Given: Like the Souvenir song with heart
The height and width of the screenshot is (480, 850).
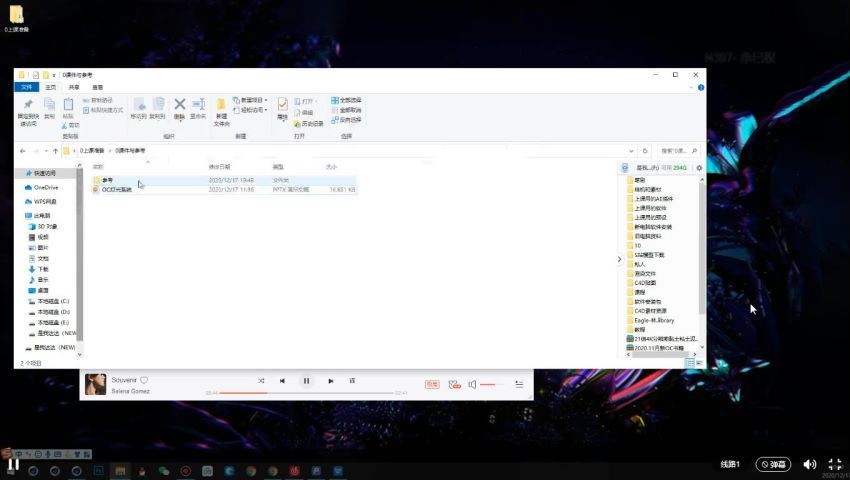Looking at the screenshot, I should click(x=144, y=380).
